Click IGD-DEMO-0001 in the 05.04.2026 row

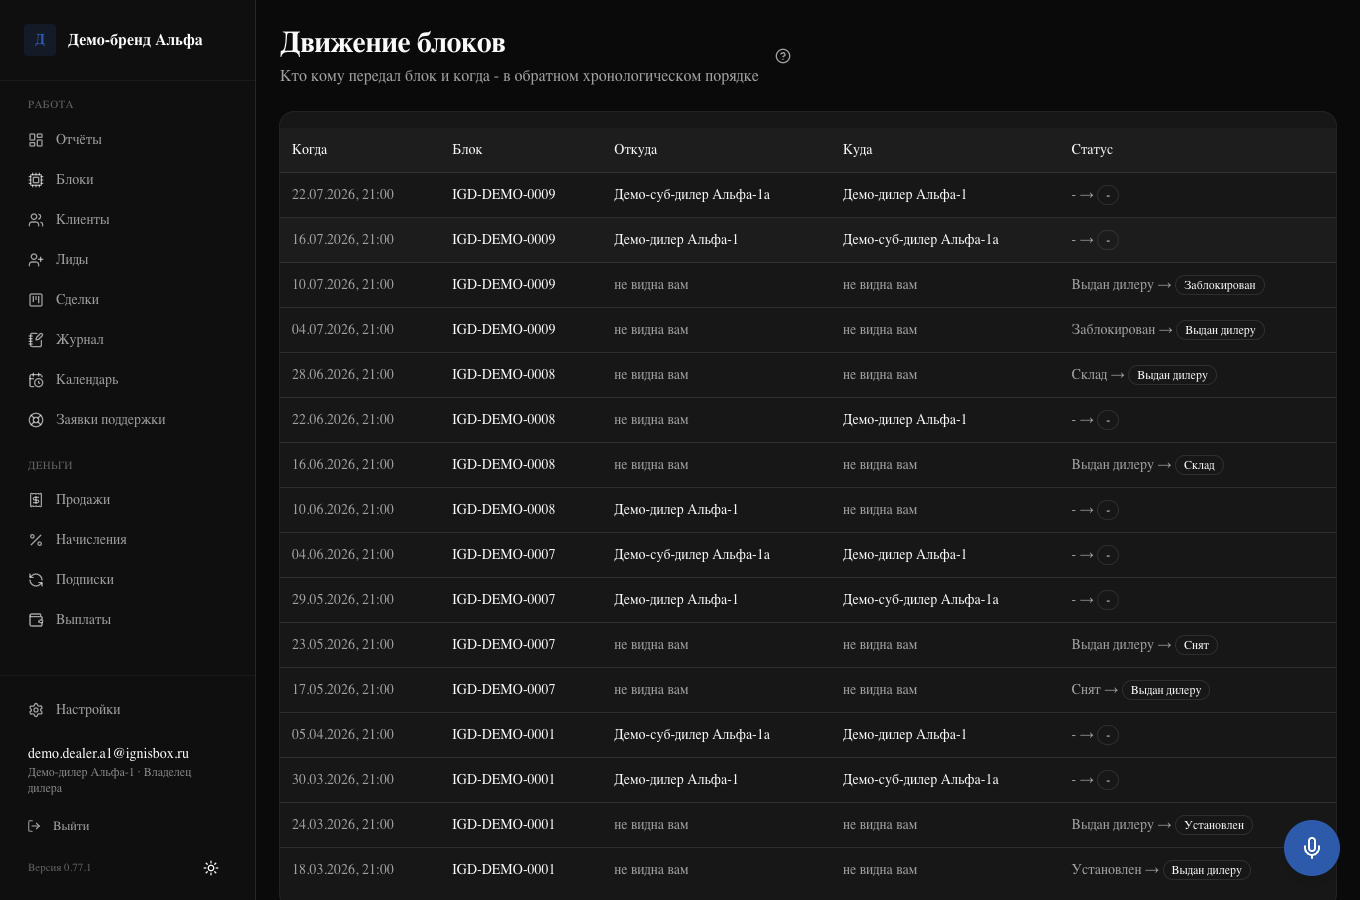pyautogui.click(x=503, y=735)
